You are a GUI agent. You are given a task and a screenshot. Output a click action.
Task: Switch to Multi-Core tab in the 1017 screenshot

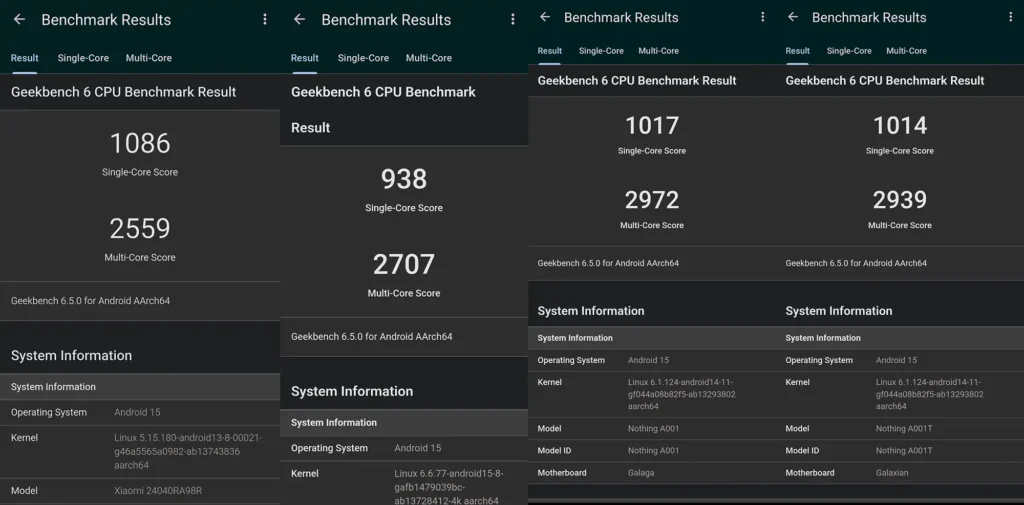658,51
